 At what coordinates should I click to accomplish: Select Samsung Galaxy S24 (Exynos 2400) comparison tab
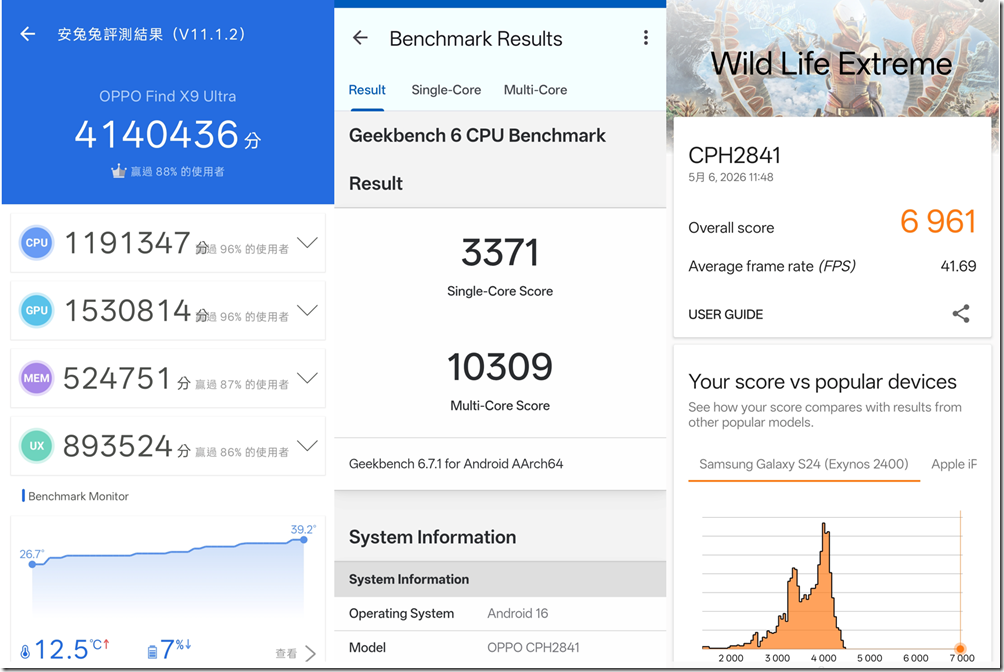pyautogui.click(x=804, y=464)
